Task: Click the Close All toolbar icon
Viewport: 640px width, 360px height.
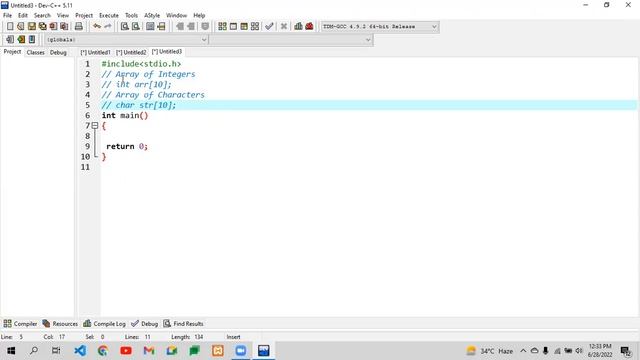Action: pos(64,27)
